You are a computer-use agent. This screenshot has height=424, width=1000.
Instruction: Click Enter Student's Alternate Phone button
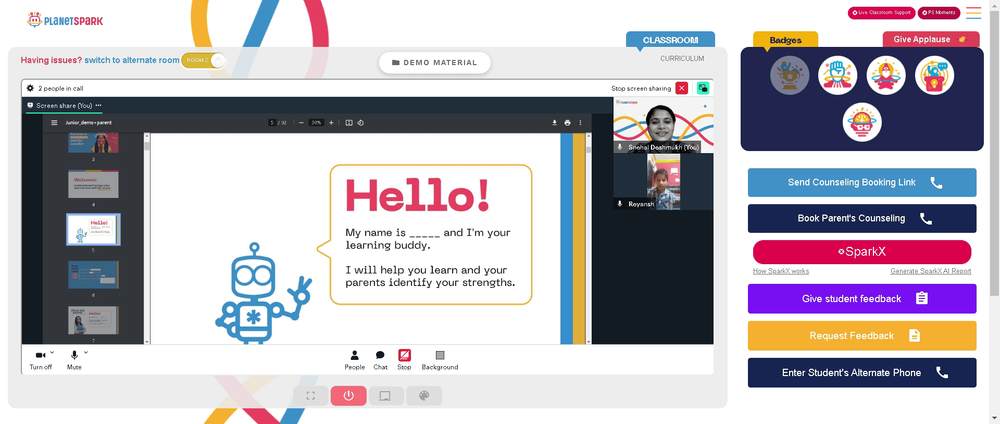[x=862, y=372]
